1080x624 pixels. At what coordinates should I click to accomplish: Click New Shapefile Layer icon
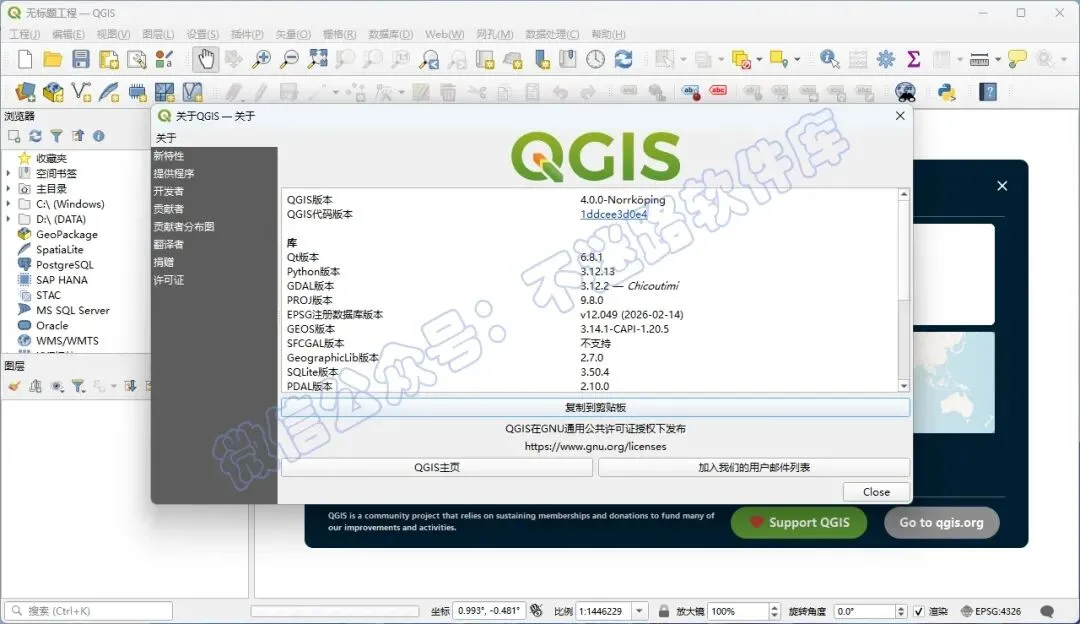coord(81,92)
